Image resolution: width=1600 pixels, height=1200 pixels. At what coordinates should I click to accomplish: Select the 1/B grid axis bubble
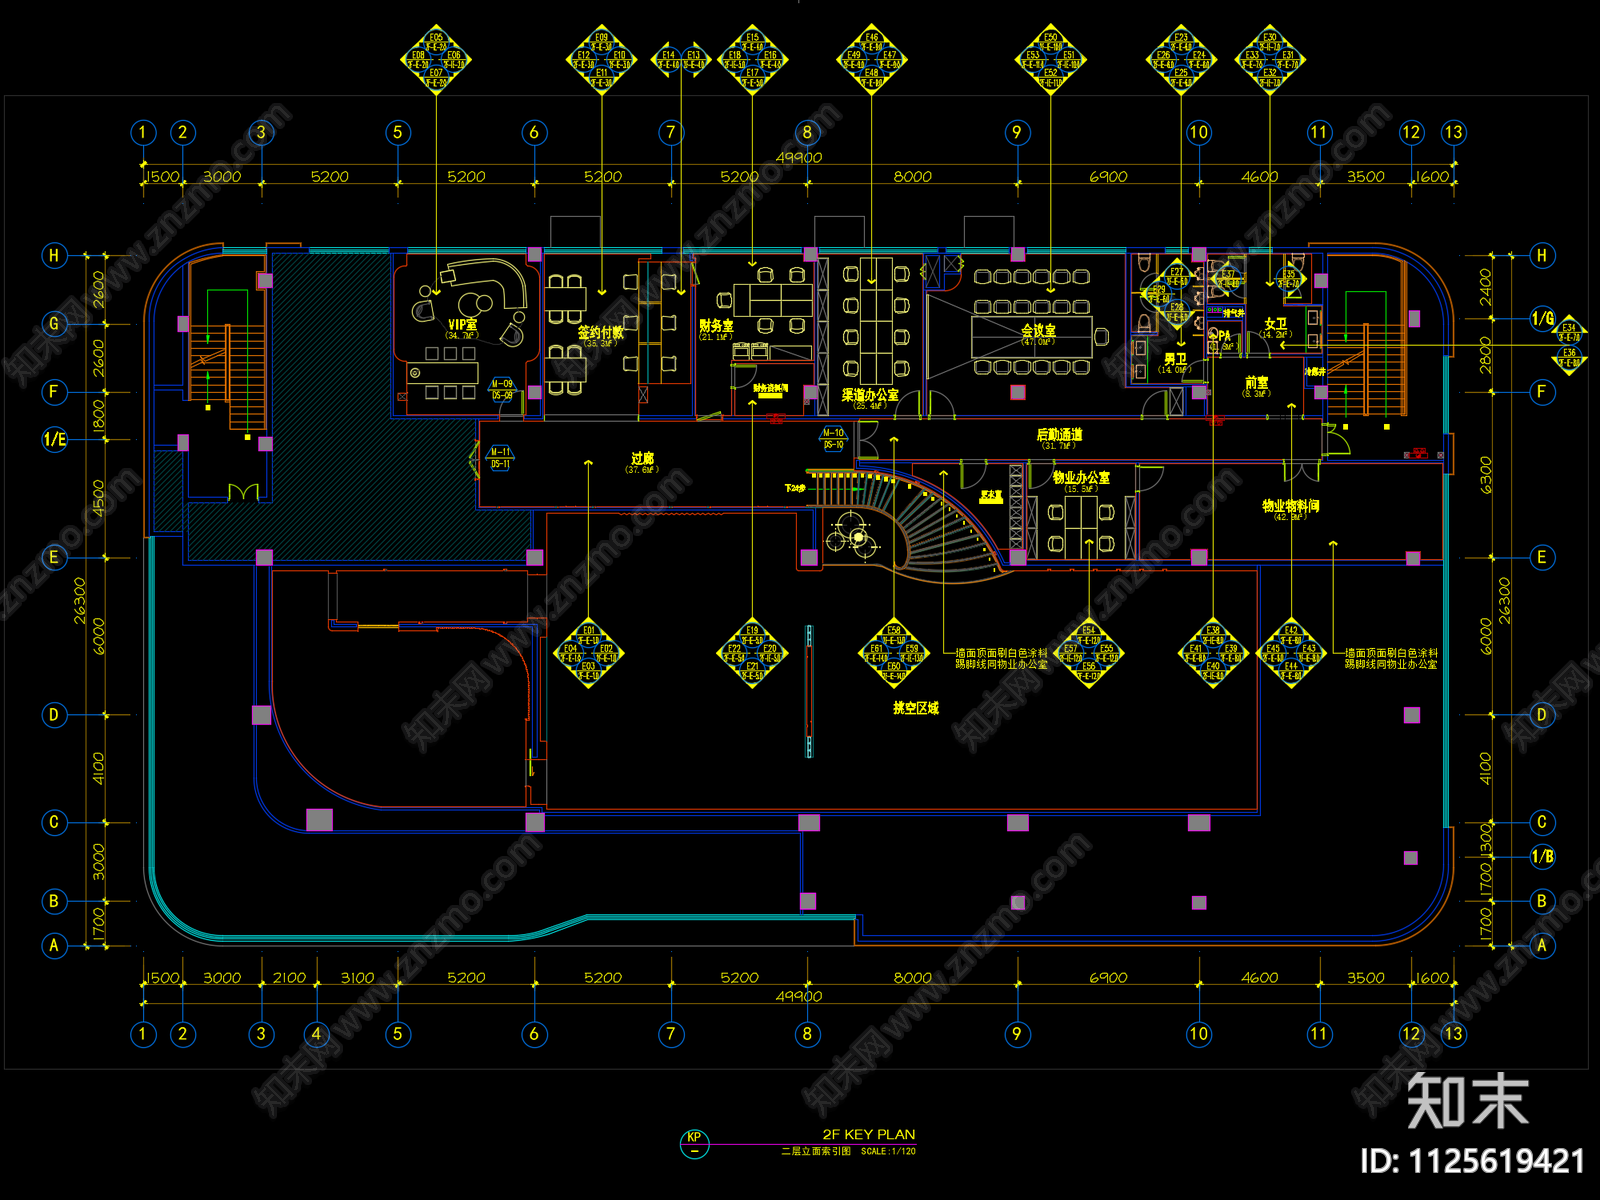click(x=1543, y=856)
